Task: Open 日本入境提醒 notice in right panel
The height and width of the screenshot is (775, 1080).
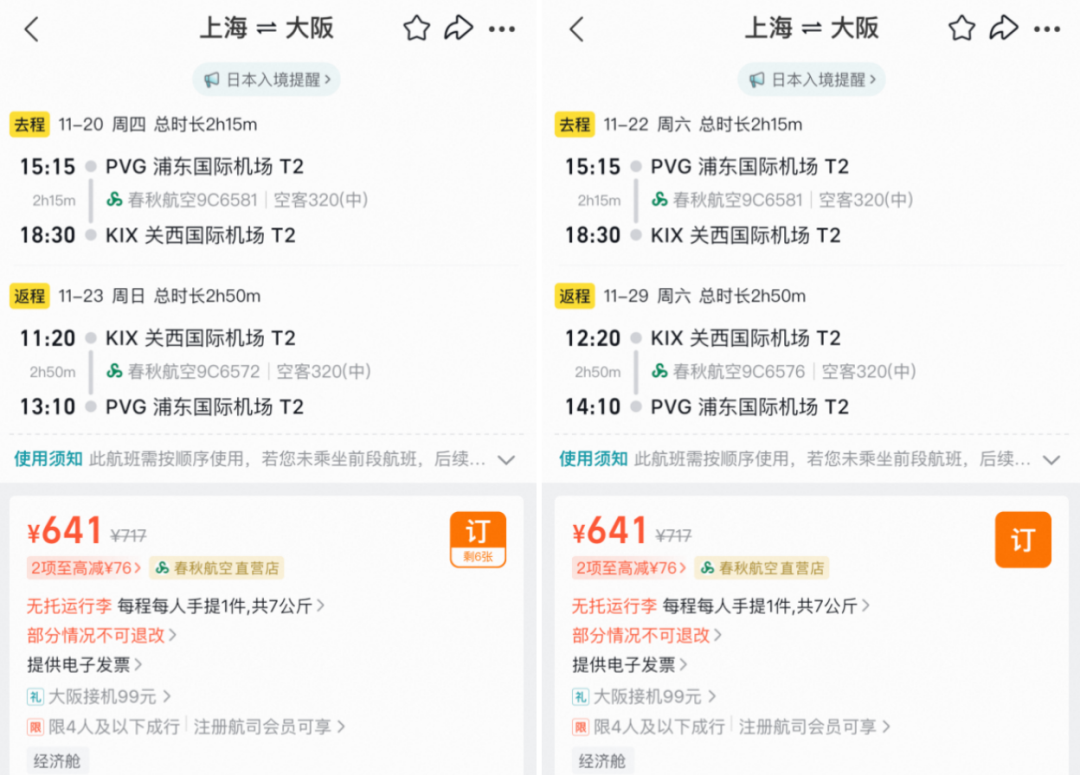Action: (812, 80)
